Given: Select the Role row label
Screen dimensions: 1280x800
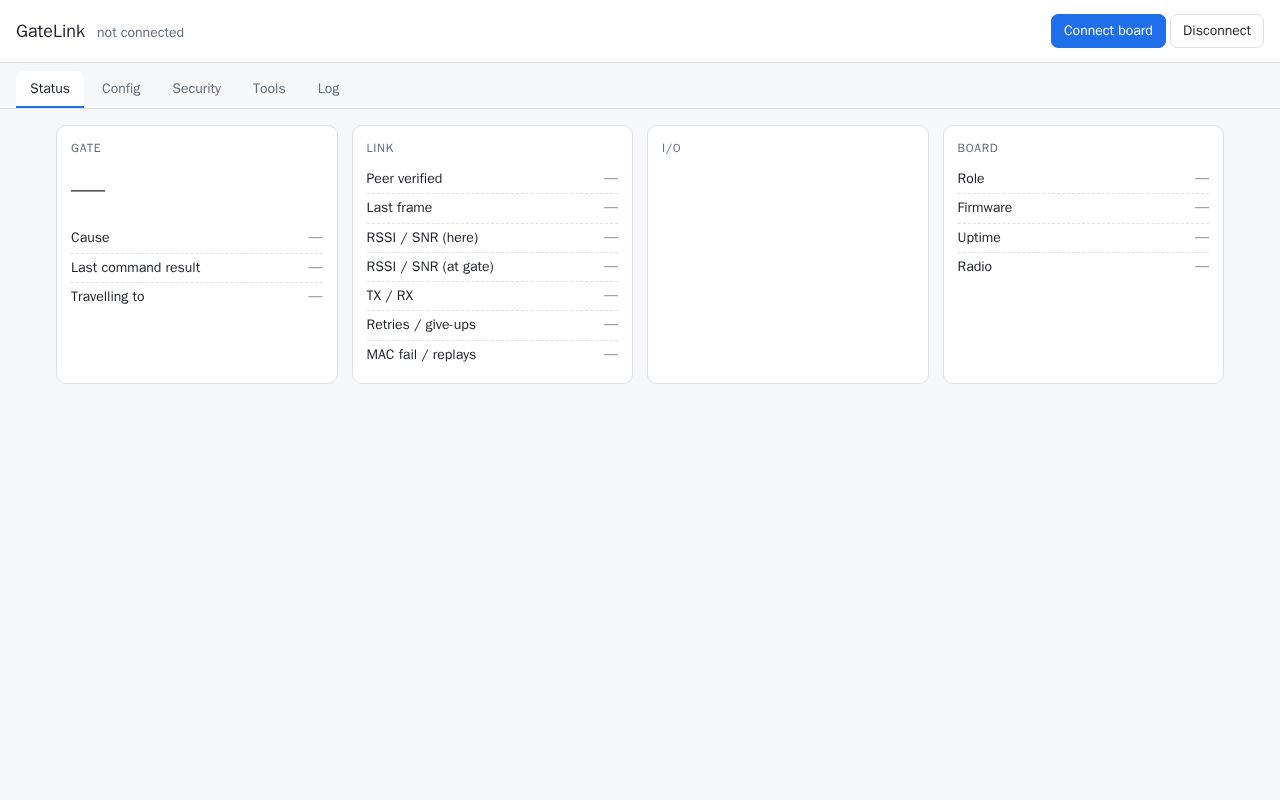Looking at the screenshot, I should coord(971,179).
